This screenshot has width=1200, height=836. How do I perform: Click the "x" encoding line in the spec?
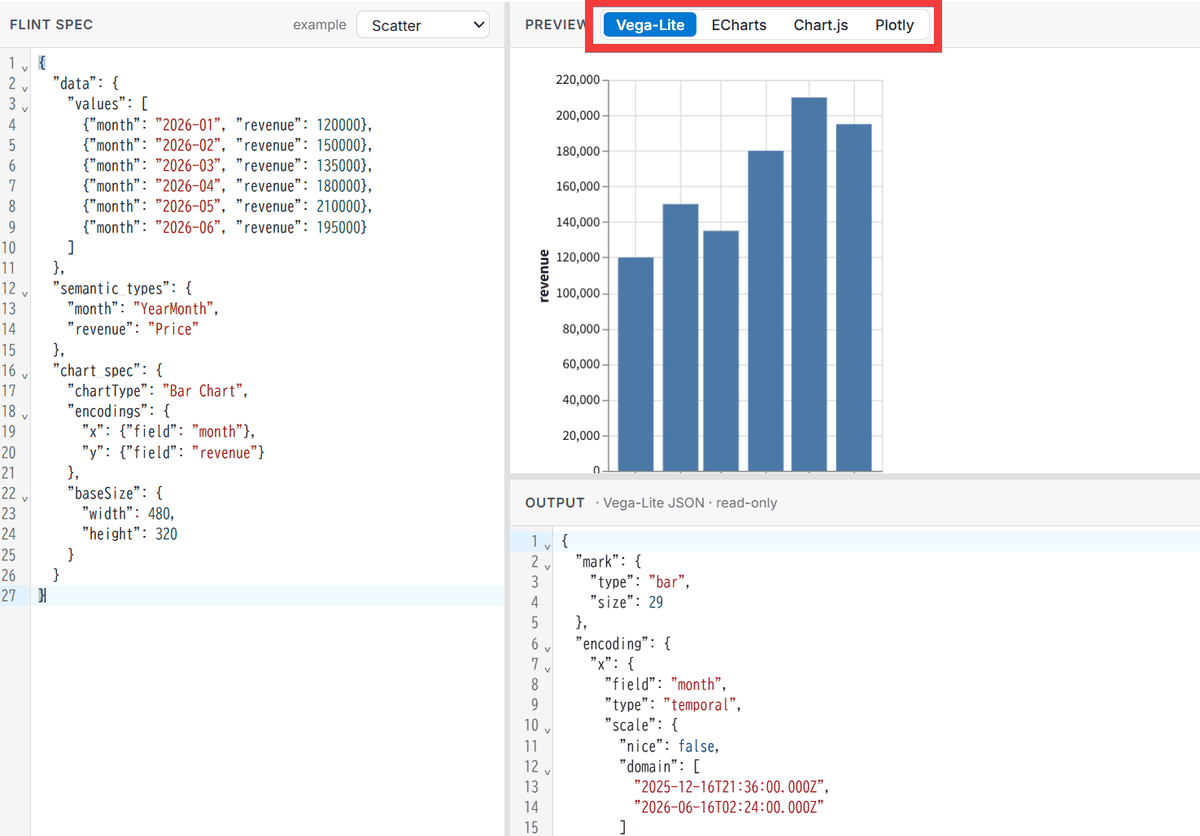tap(169, 432)
